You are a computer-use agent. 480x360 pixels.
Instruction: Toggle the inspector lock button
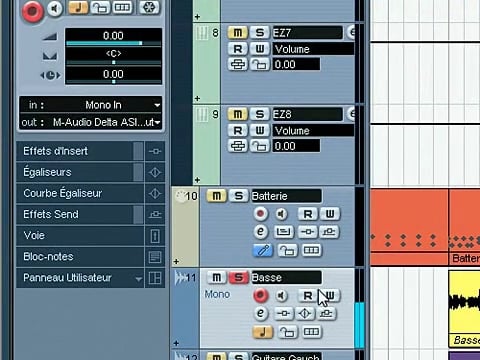coord(100,7)
